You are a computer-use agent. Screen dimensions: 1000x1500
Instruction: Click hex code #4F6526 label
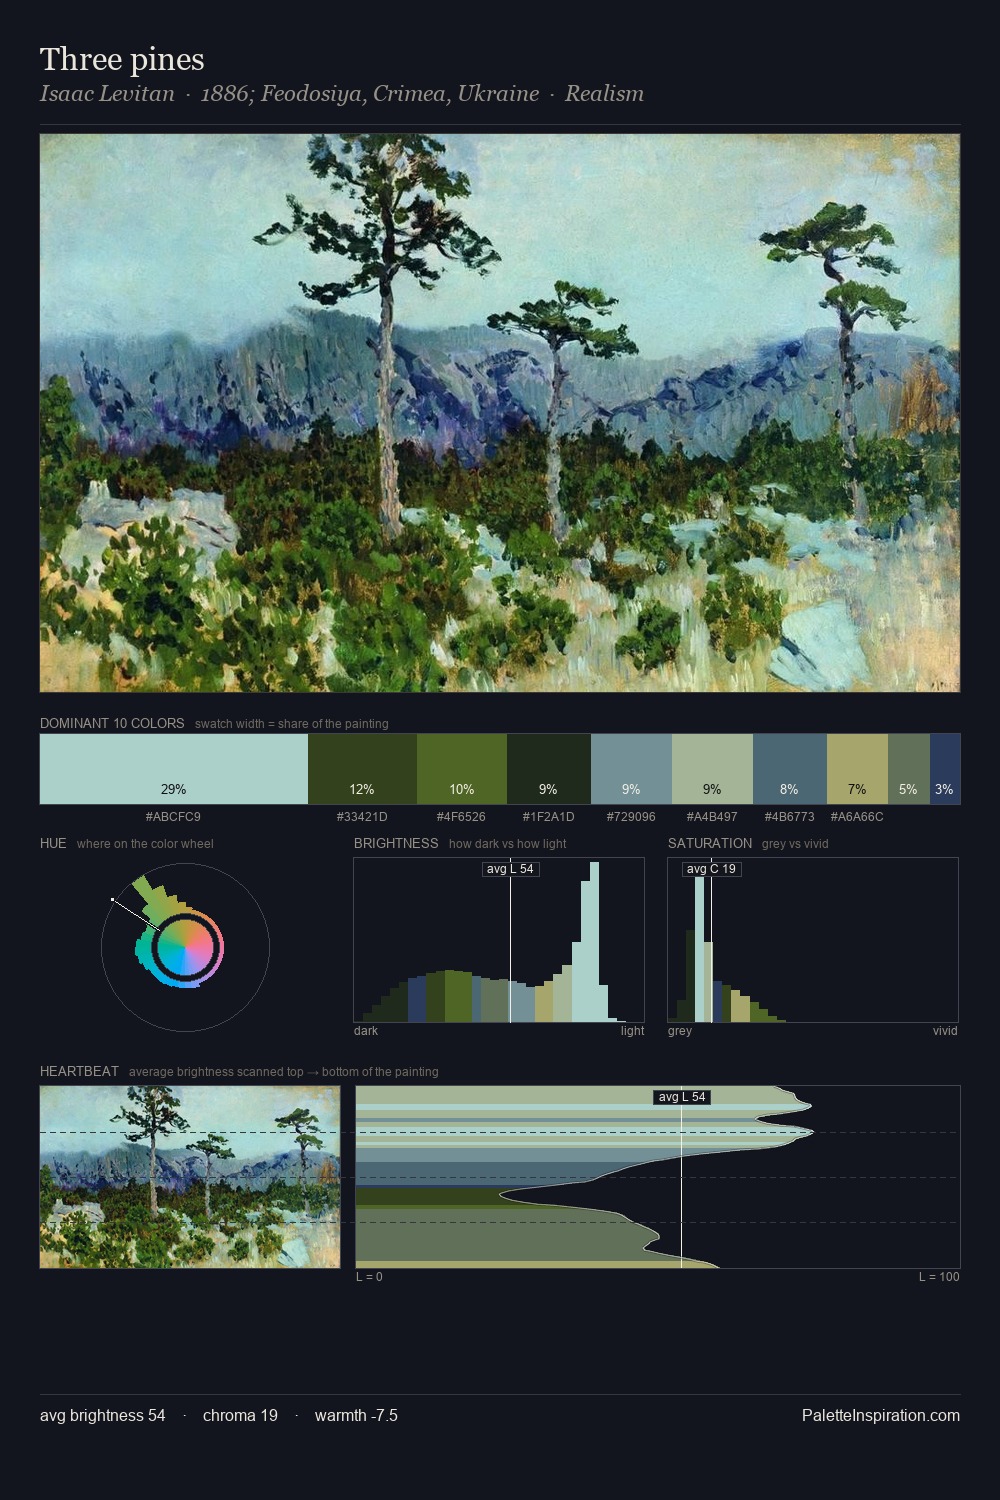(x=461, y=817)
